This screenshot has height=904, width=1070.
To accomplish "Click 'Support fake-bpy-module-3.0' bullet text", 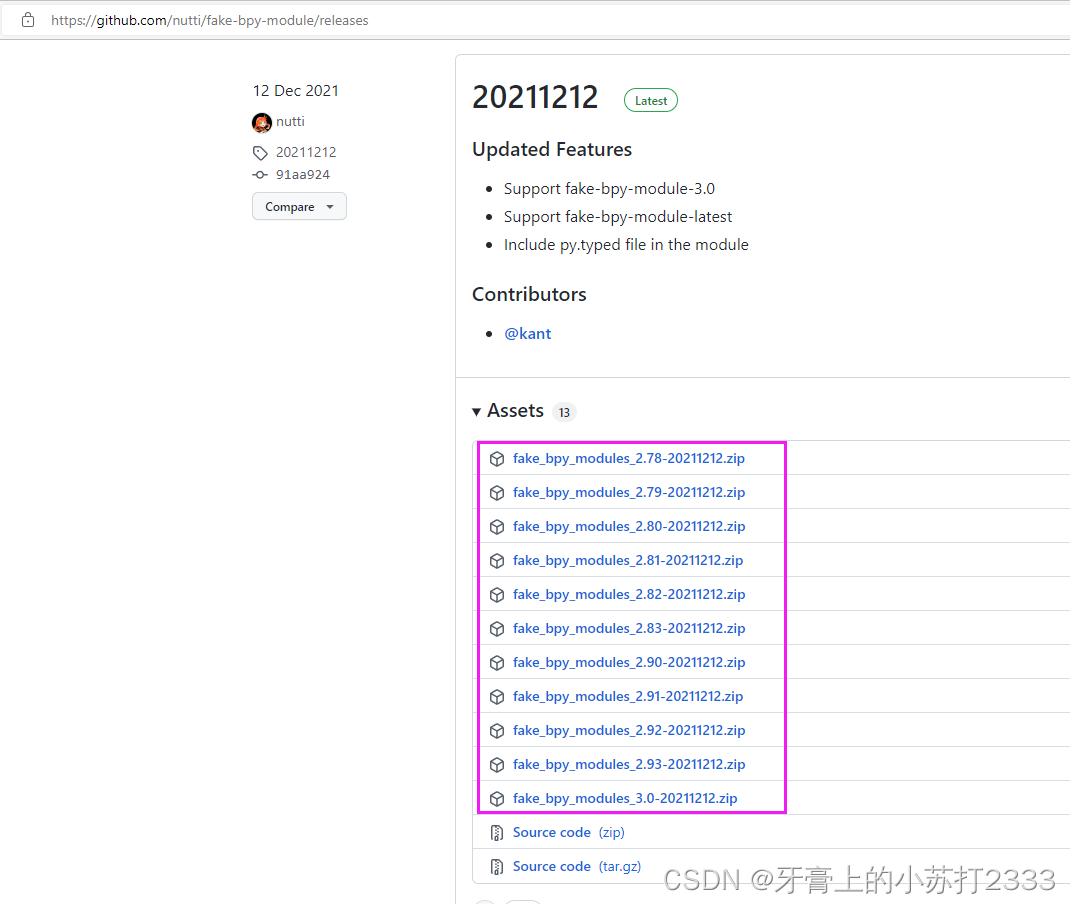I will tap(609, 189).
